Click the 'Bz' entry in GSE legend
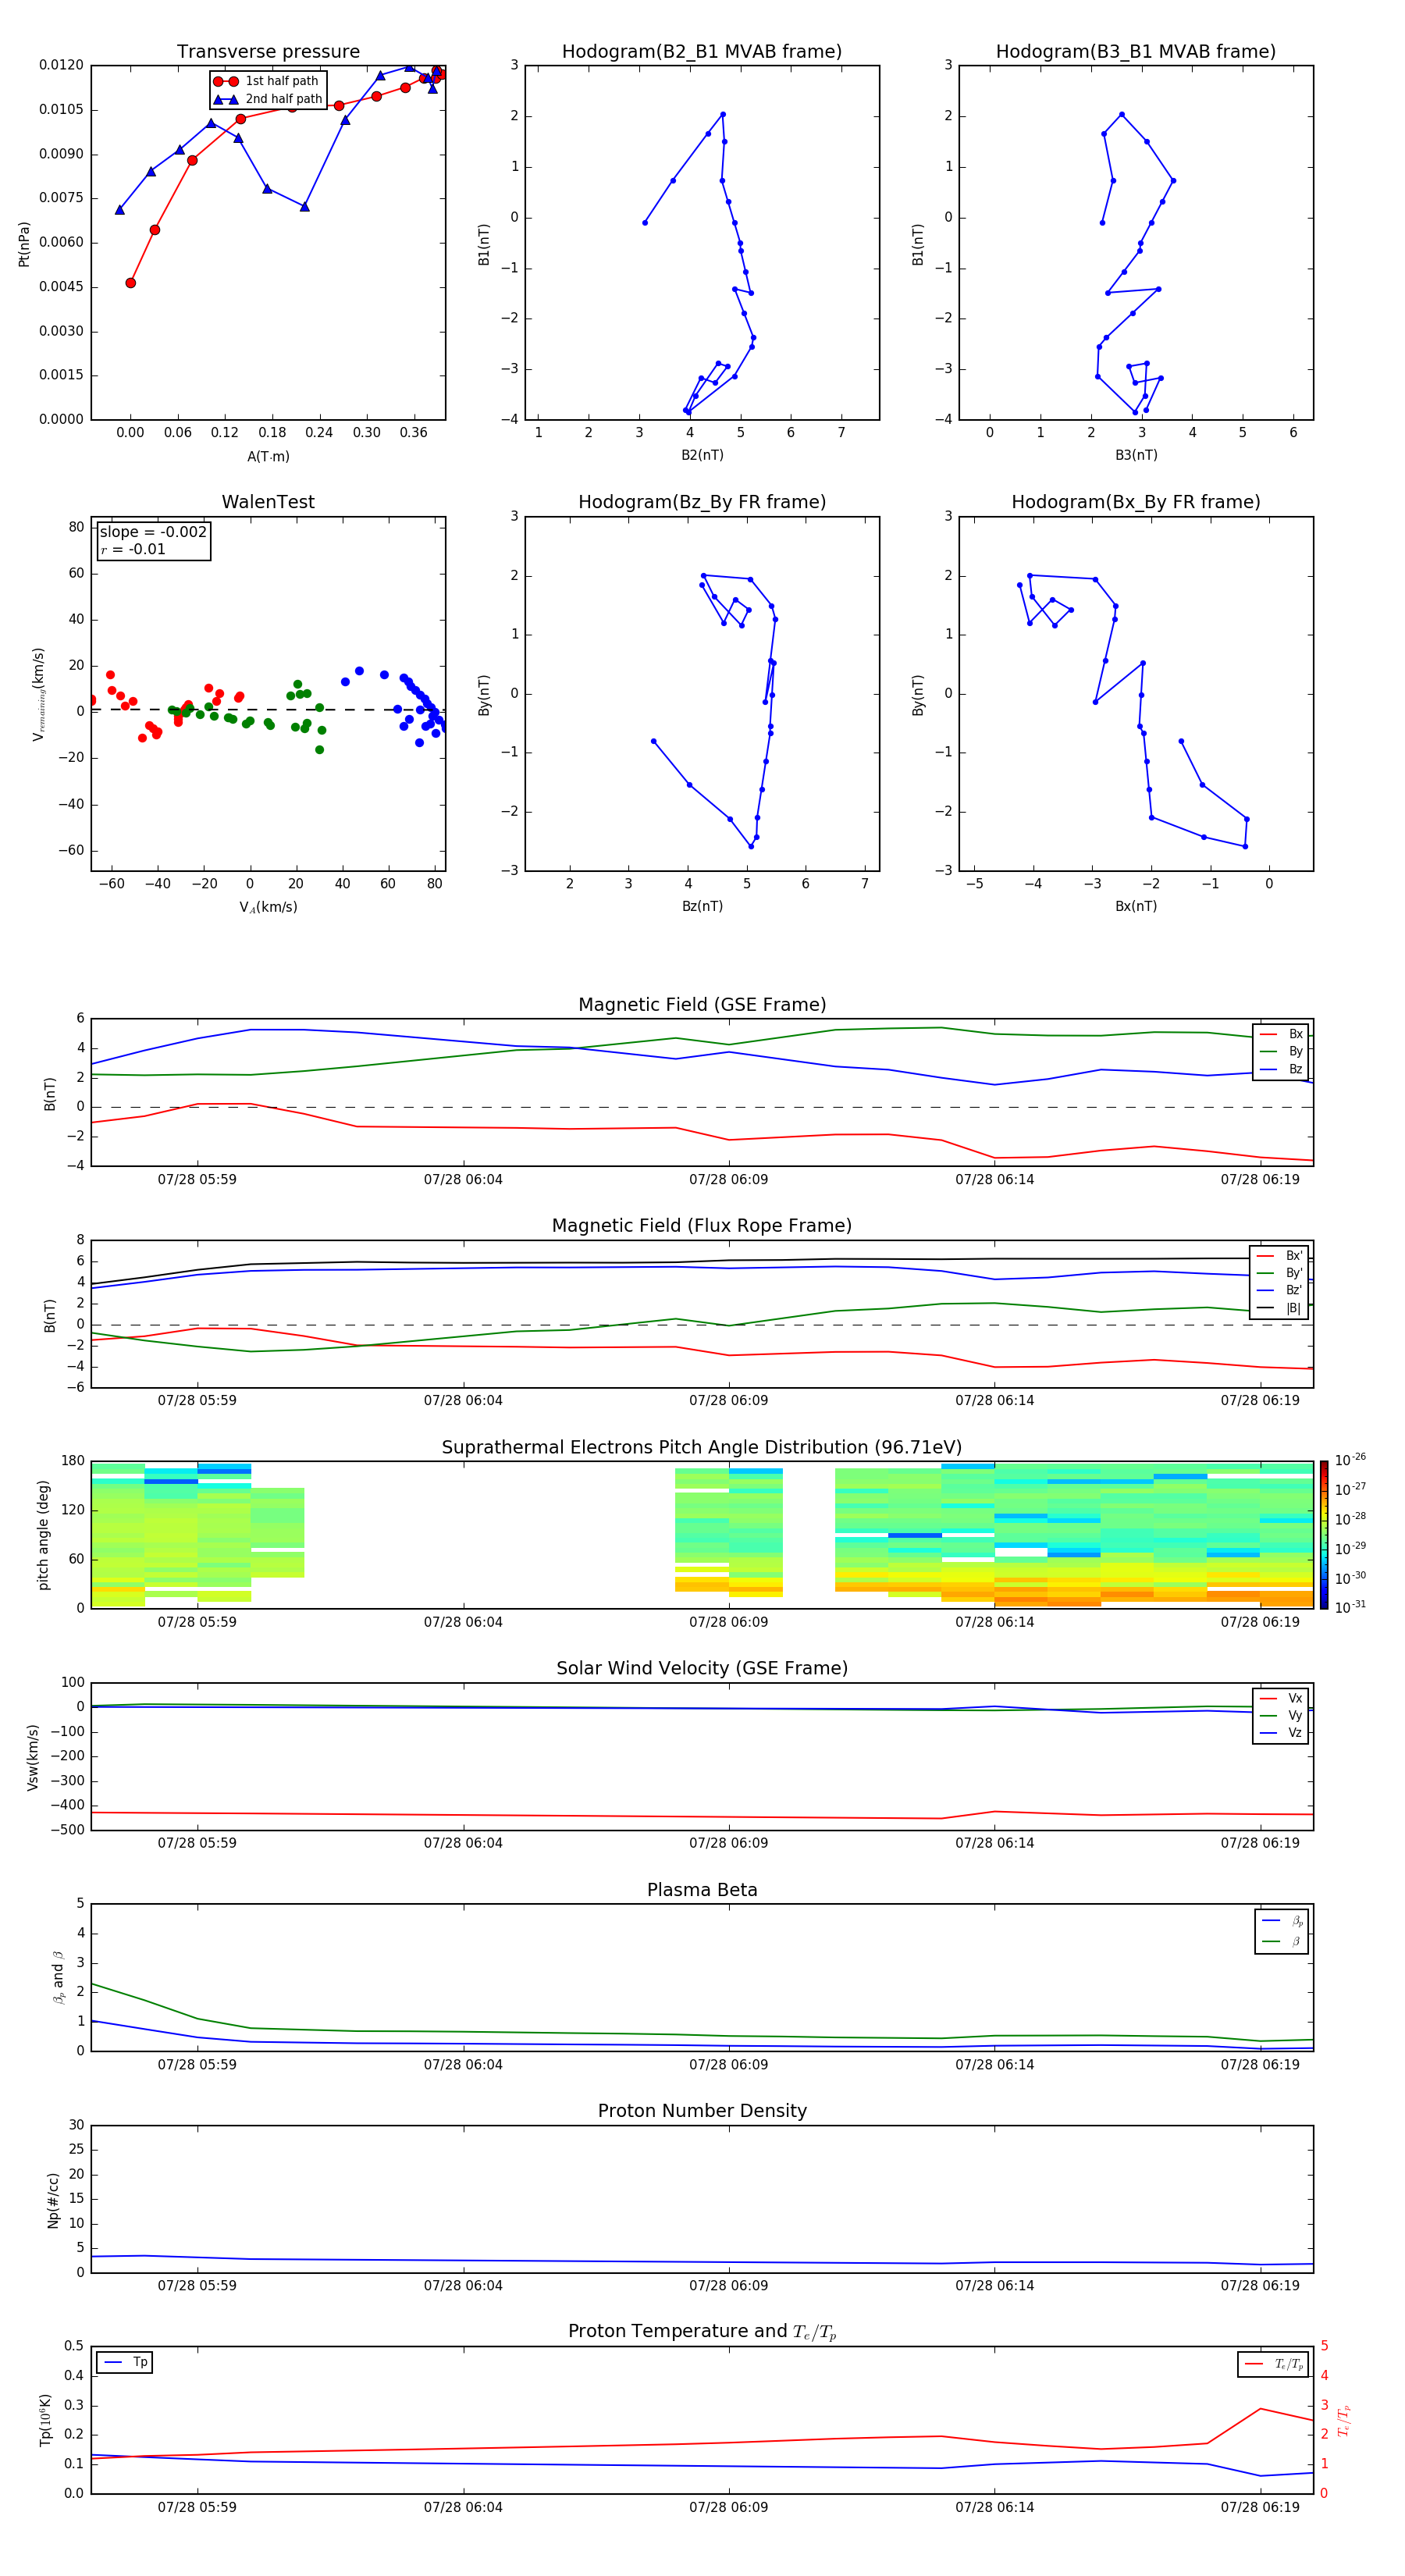This screenshot has width=1405, height=2576. (1282, 1069)
